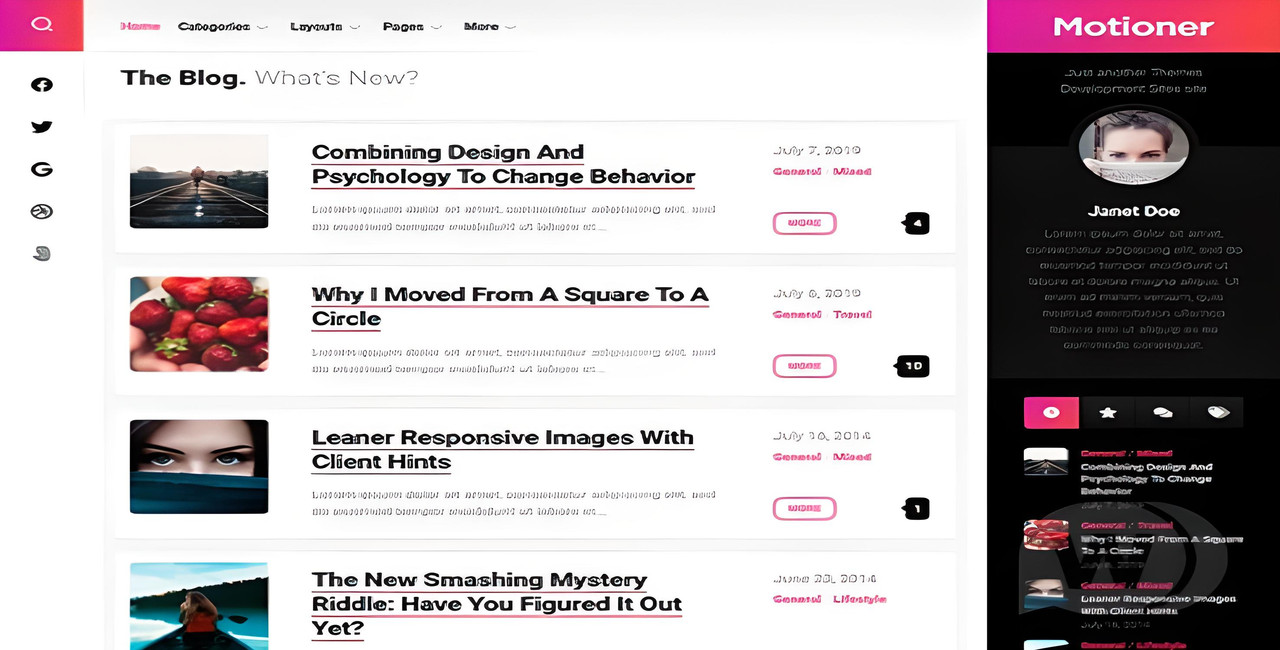Open the blue-eyed face thumbnail
The height and width of the screenshot is (650, 1280).
pyautogui.click(x=199, y=467)
